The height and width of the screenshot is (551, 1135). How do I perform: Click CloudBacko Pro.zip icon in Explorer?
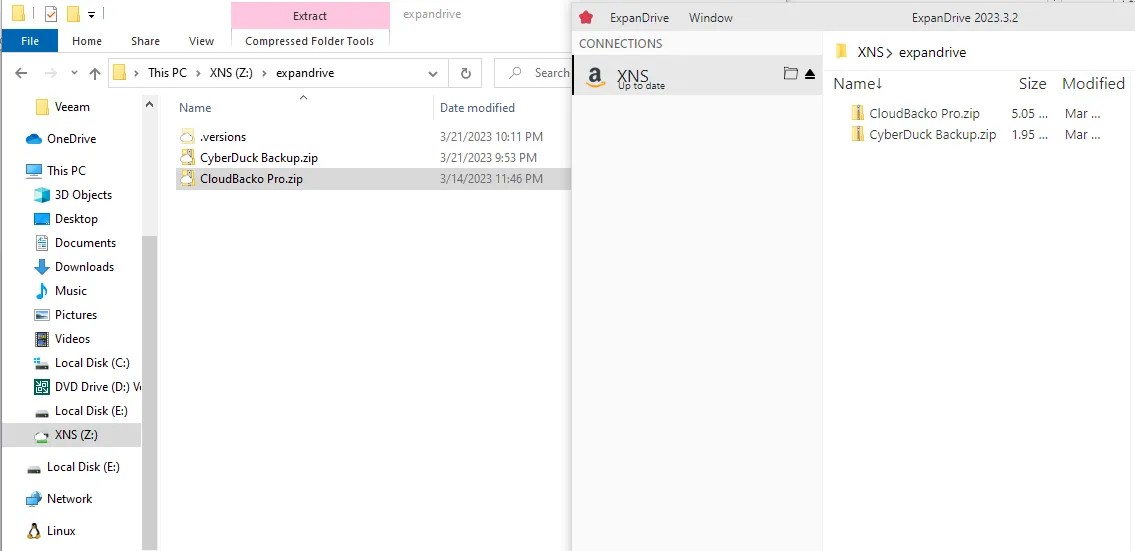point(187,179)
